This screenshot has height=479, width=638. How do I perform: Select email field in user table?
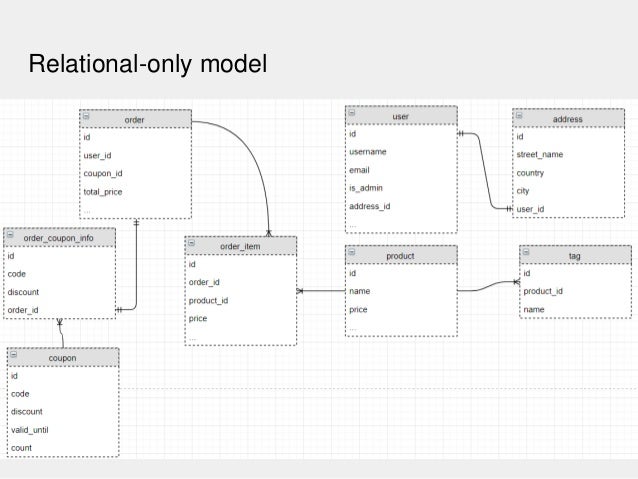pos(401,170)
